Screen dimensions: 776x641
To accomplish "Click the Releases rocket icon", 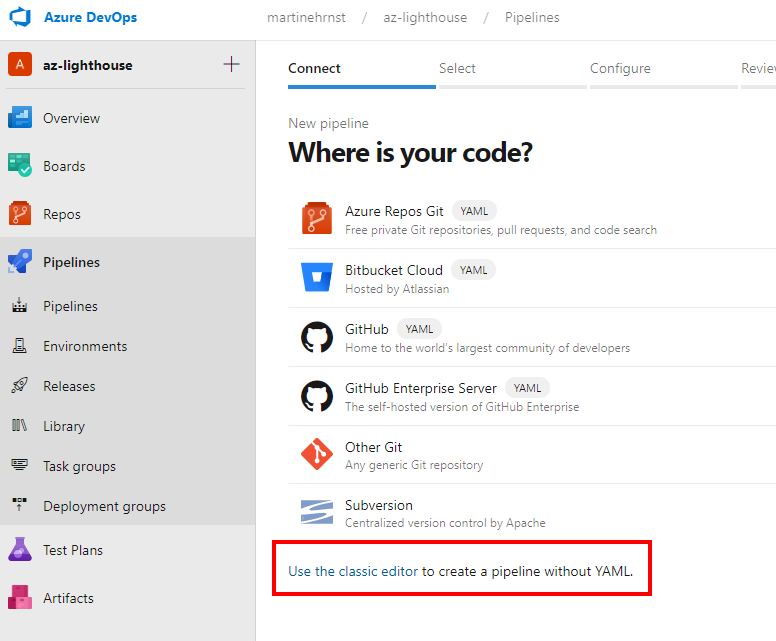I will coord(19,386).
